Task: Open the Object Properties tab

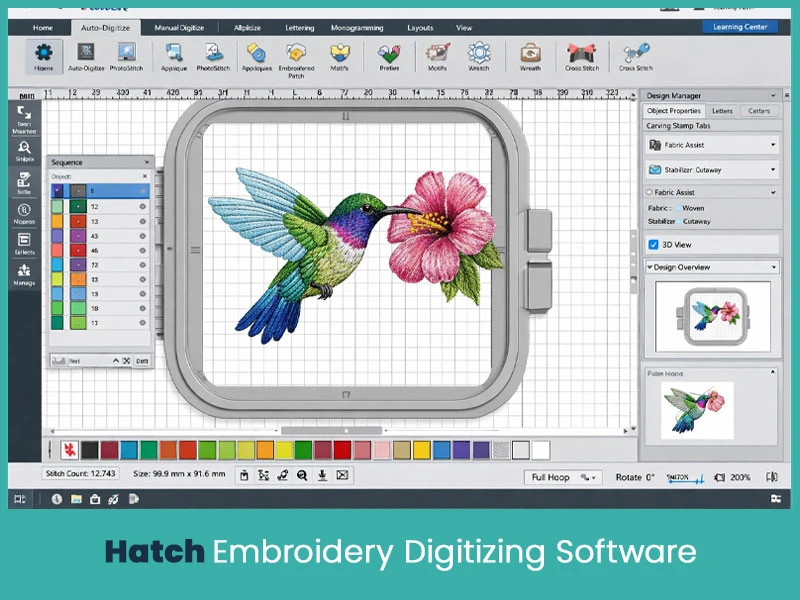Action: click(673, 111)
